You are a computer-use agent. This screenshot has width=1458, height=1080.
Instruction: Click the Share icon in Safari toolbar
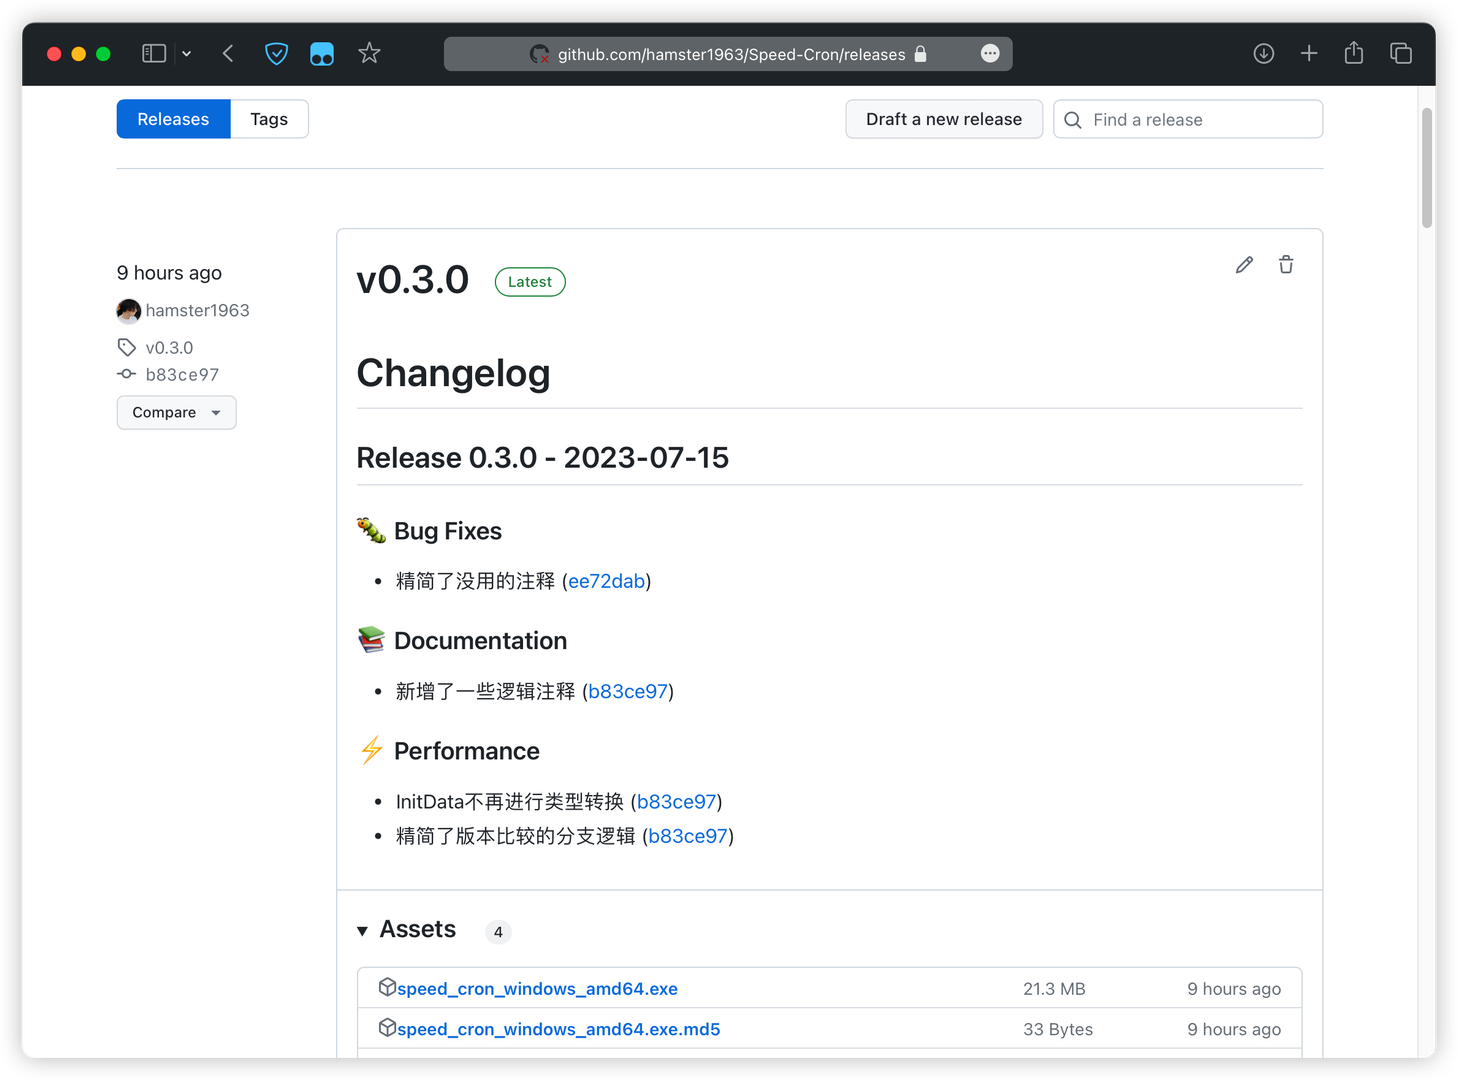[x=1354, y=54]
